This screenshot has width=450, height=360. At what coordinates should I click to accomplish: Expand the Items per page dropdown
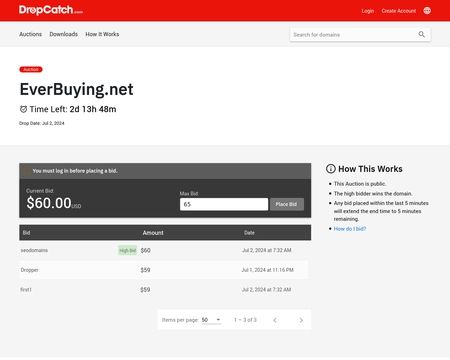[x=211, y=320]
